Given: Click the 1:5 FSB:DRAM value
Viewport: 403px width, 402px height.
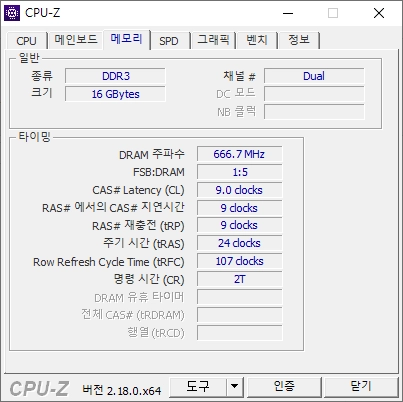Looking at the screenshot, I should (239, 172).
